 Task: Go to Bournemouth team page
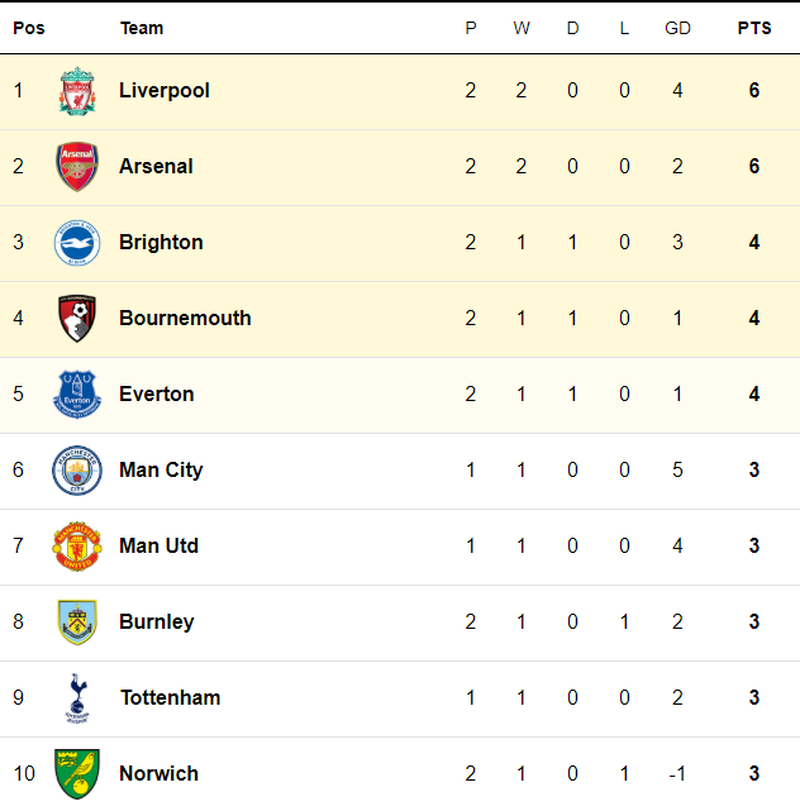click(185, 319)
